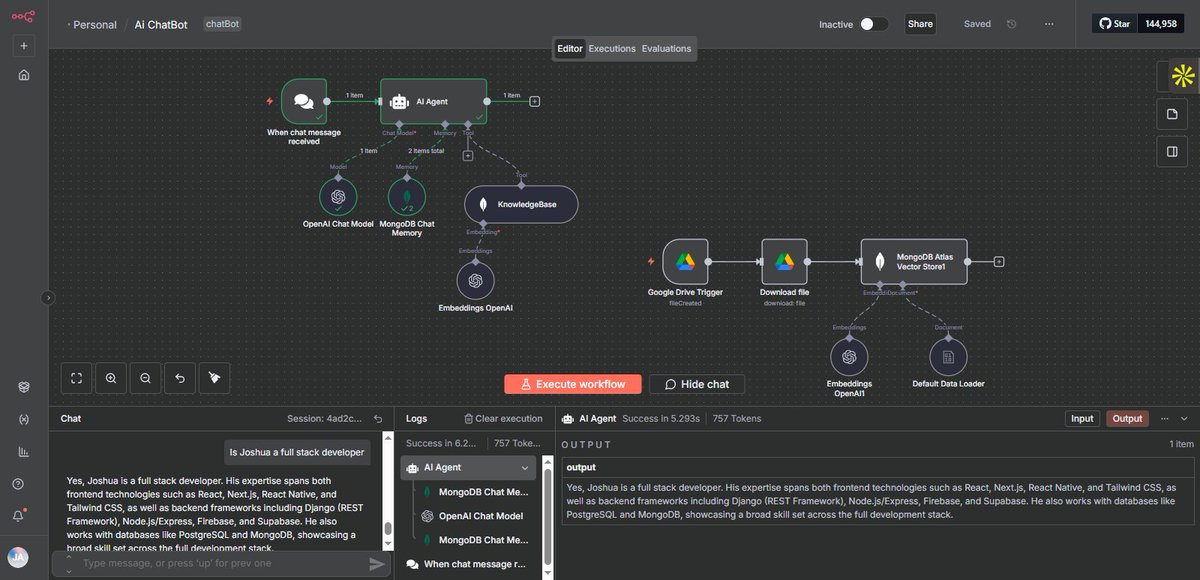Screen dimensions: 1200x580
Task: Zoom out on the canvas
Action: (x=145, y=378)
